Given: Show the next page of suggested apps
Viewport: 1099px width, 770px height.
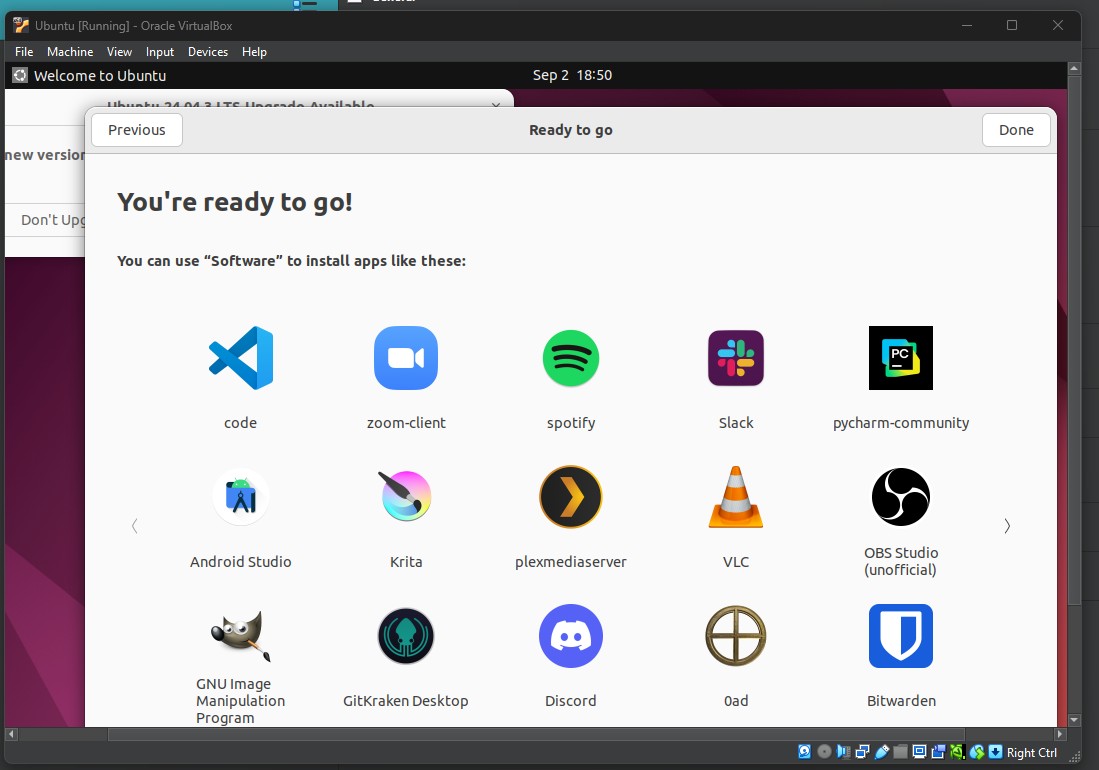Looking at the screenshot, I should (x=1007, y=525).
